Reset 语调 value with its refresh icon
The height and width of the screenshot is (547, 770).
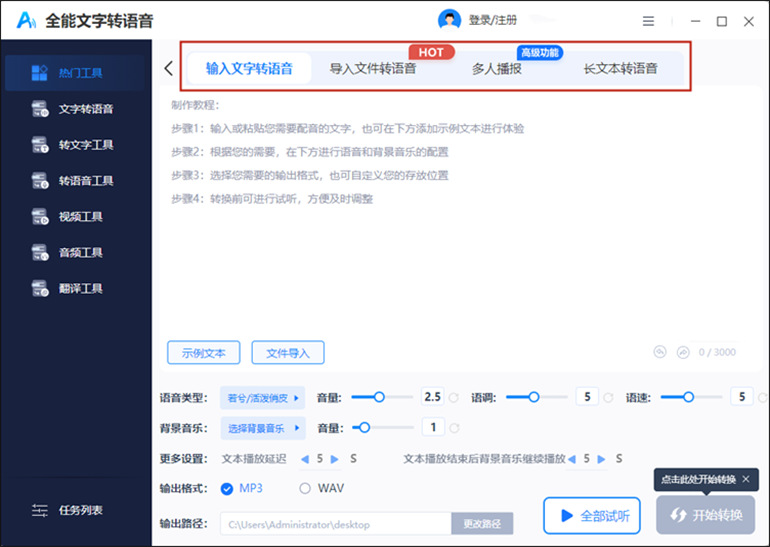click(608, 398)
